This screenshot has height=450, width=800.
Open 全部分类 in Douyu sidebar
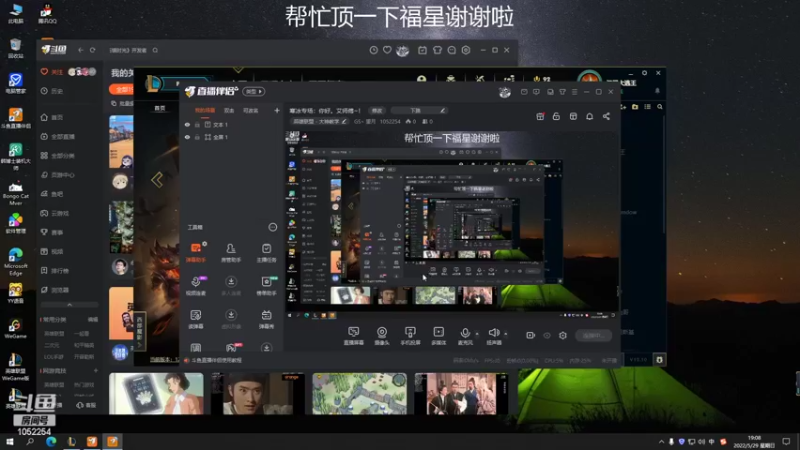pyautogui.click(x=58, y=156)
